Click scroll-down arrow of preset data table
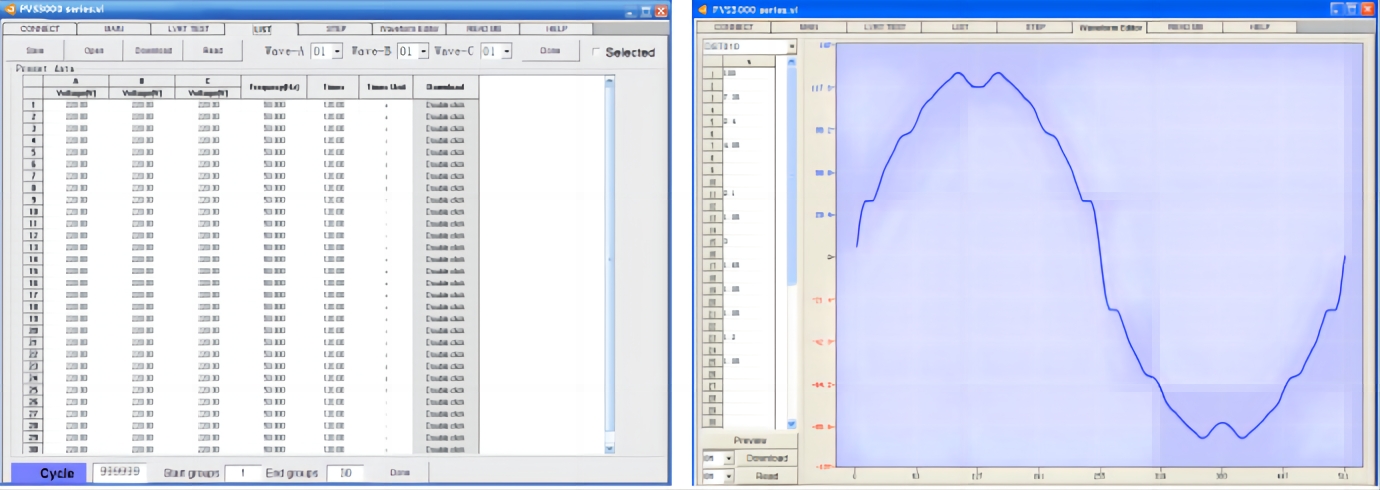This screenshot has width=1380, height=490. 611,449
